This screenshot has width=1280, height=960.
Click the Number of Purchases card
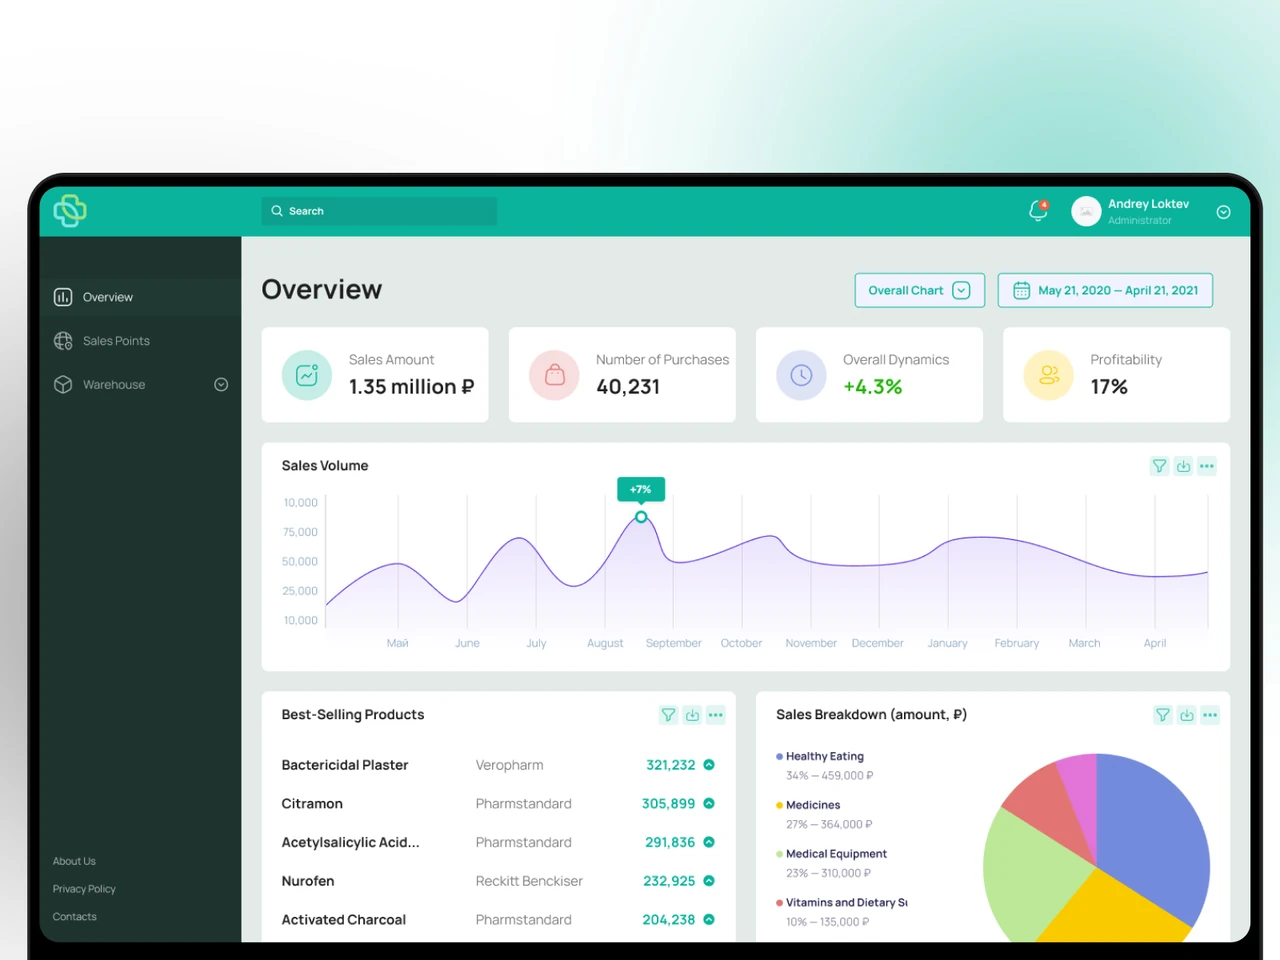pos(622,375)
